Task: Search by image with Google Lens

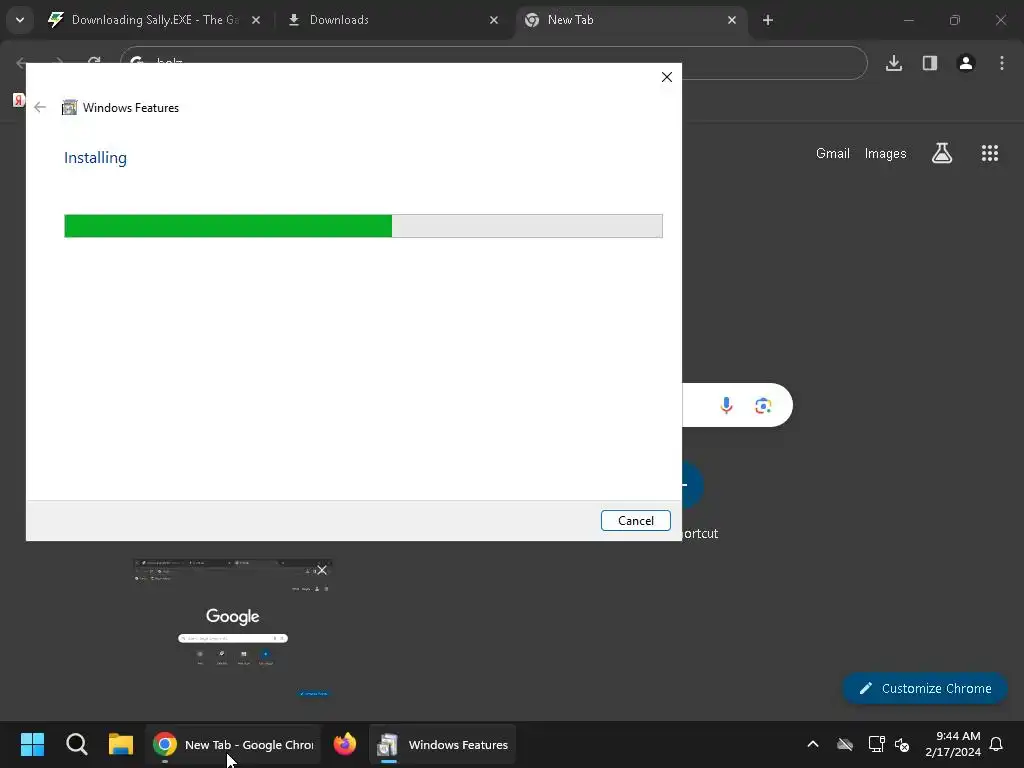Action: (763, 406)
